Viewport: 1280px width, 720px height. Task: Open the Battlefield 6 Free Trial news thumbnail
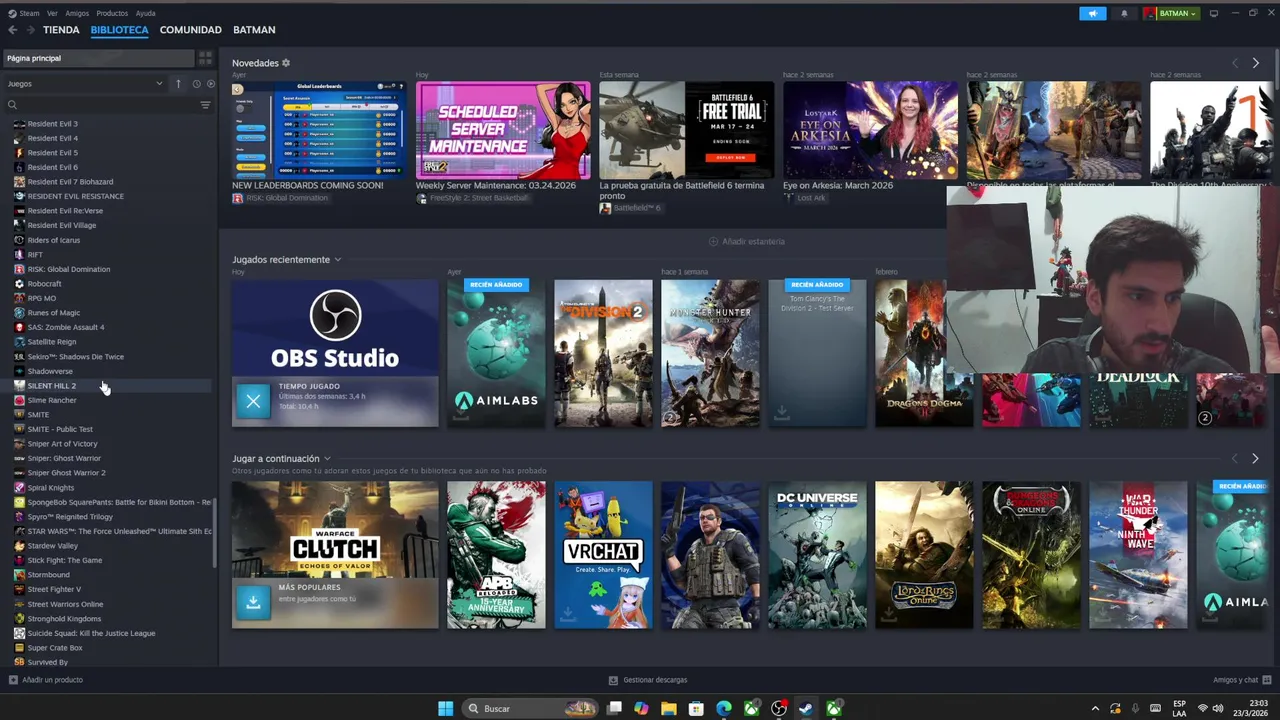(x=687, y=130)
